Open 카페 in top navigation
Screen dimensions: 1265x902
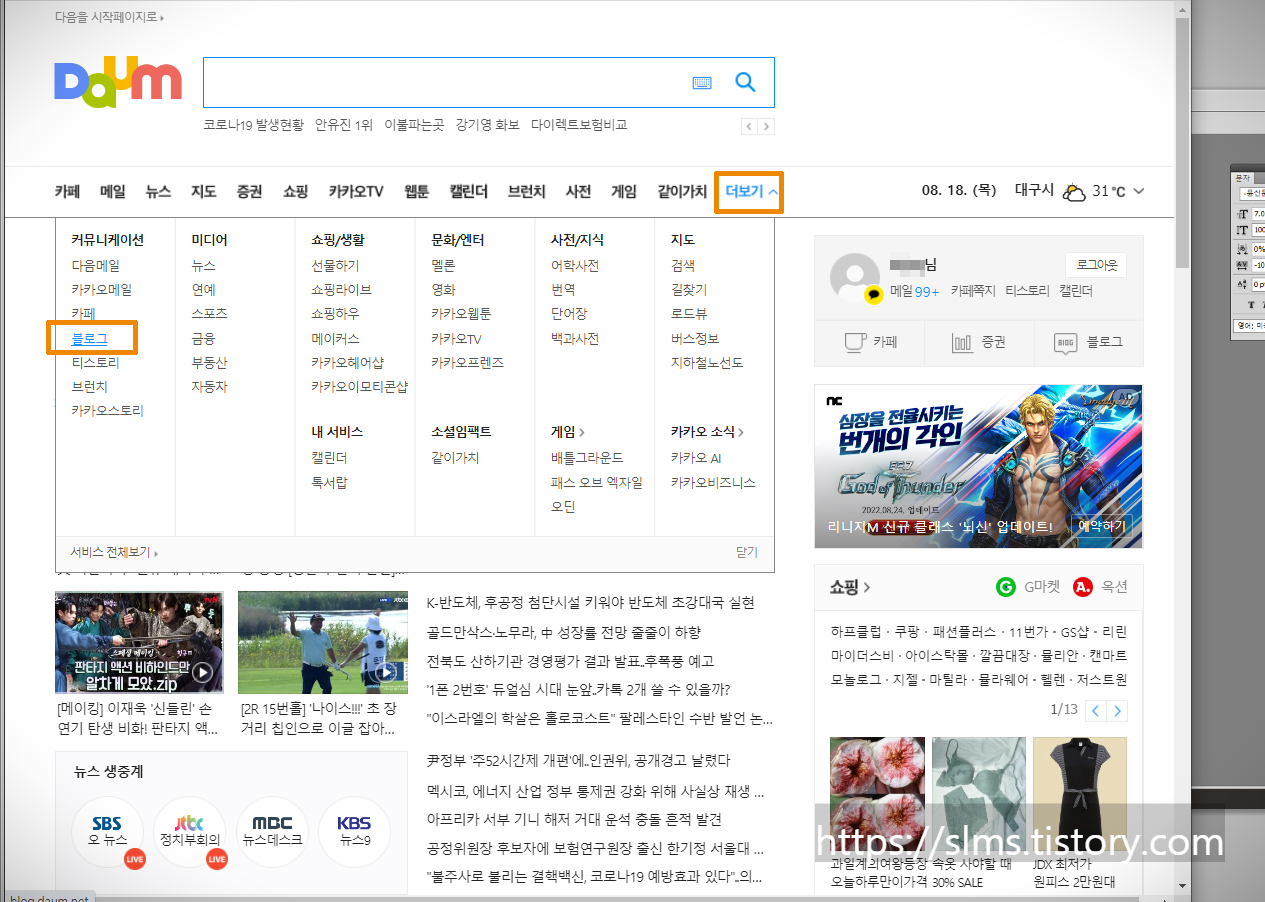click(67, 192)
